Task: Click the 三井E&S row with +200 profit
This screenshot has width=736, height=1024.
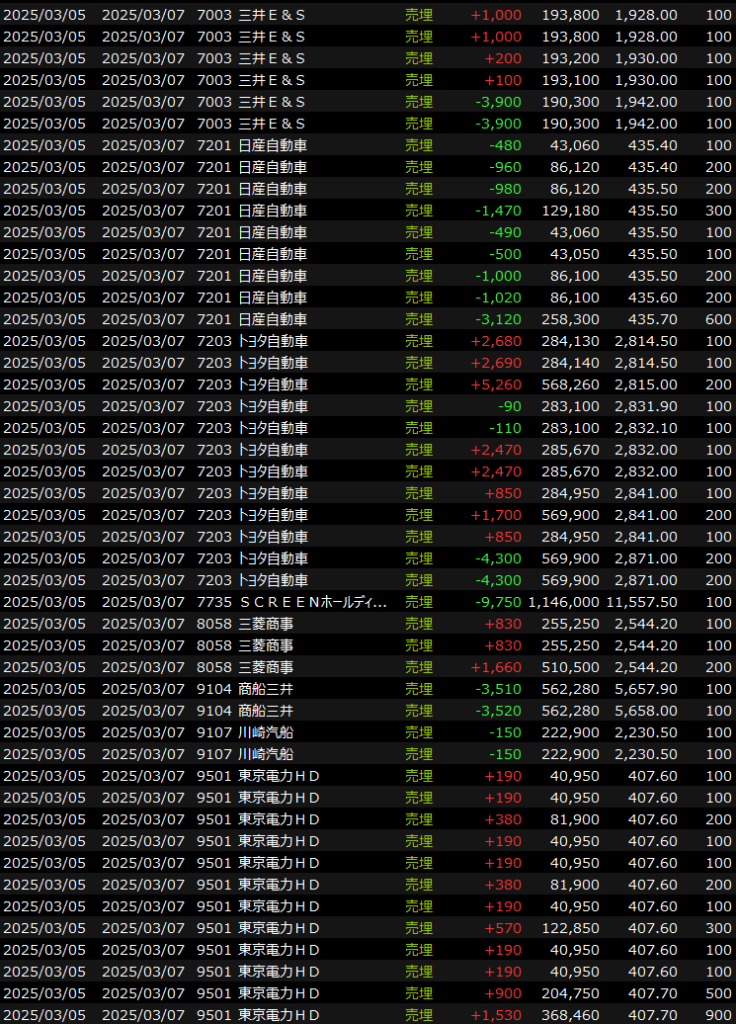Action: pos(271,58)
